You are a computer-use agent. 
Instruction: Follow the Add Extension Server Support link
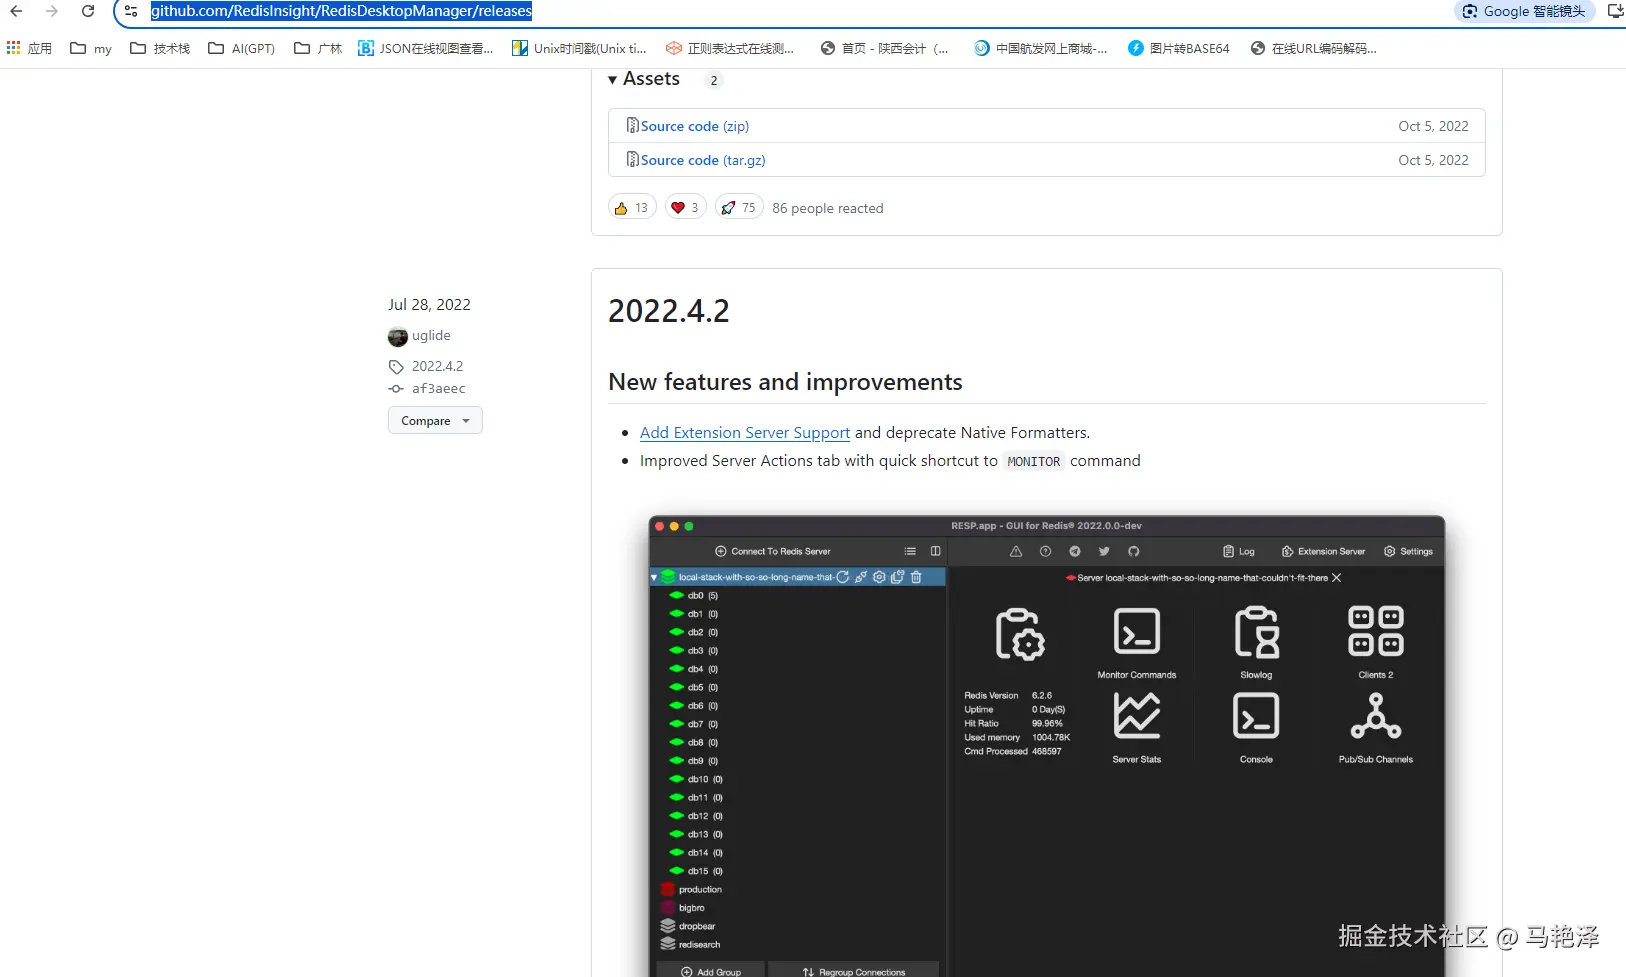[745, 433]
